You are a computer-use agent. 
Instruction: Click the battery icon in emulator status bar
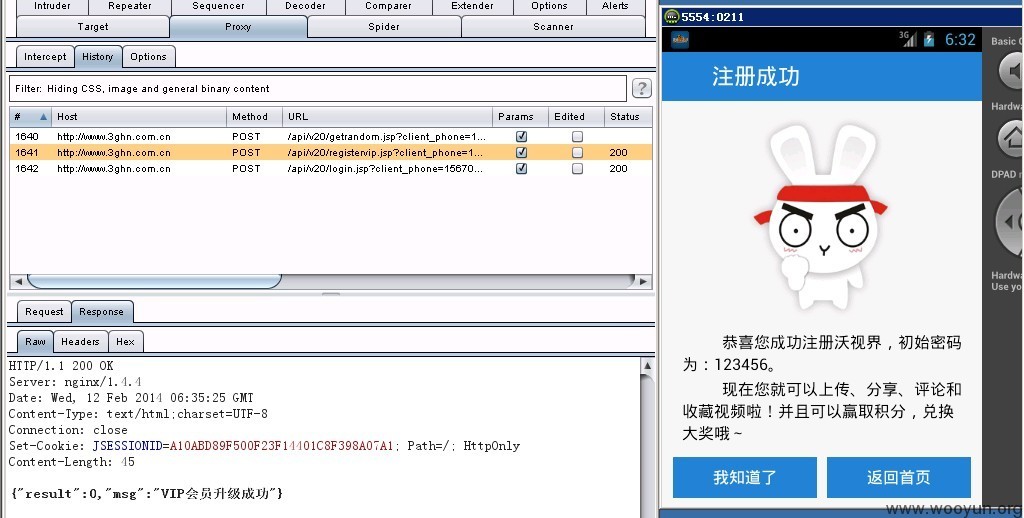(929, 39)
